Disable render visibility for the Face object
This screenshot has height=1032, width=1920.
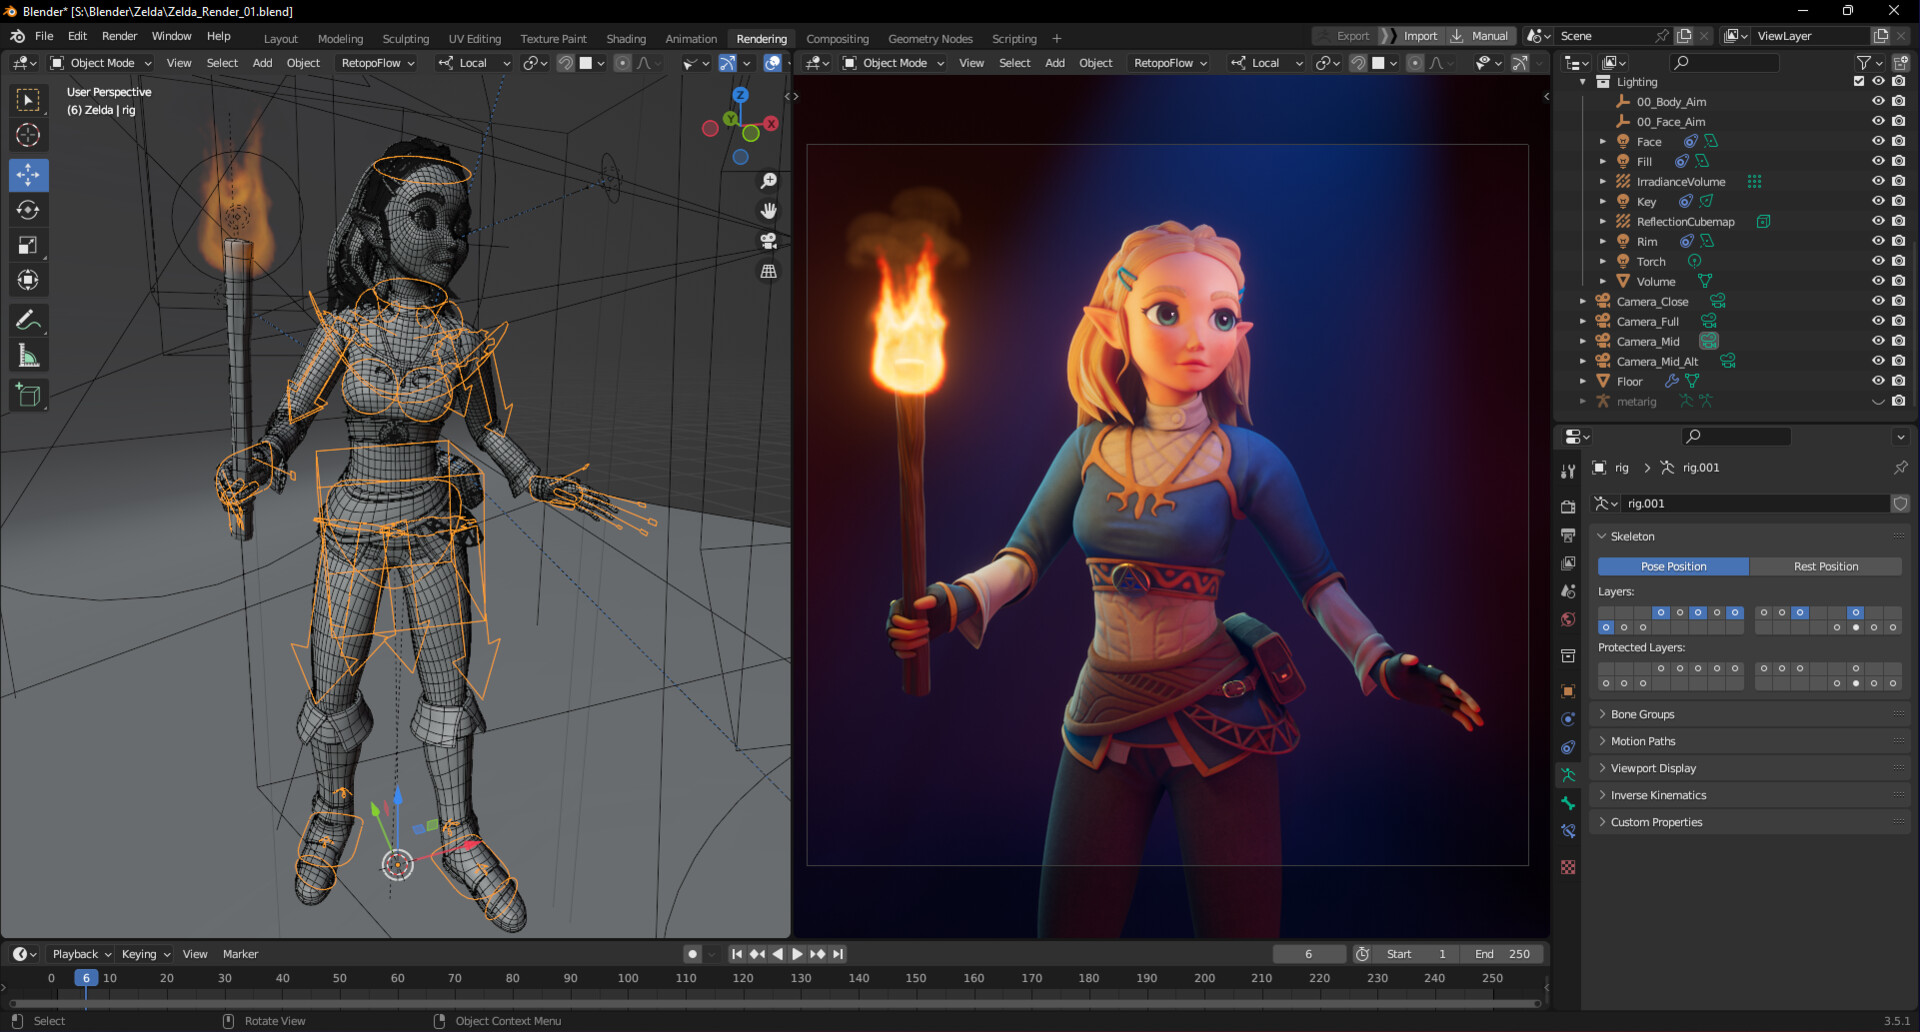1897,141
